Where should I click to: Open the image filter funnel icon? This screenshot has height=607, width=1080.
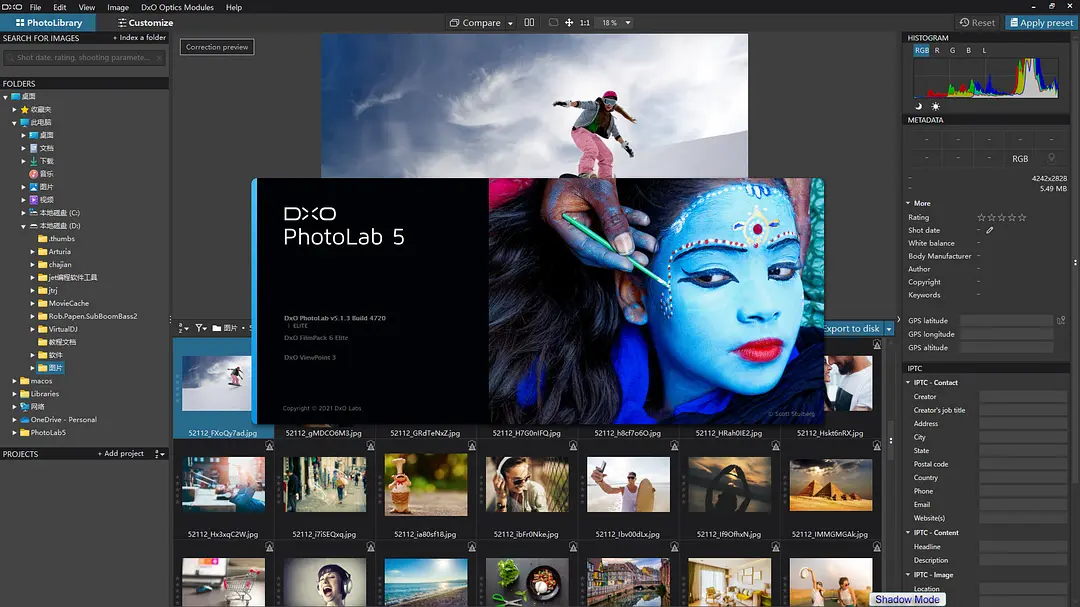[200, 328]
